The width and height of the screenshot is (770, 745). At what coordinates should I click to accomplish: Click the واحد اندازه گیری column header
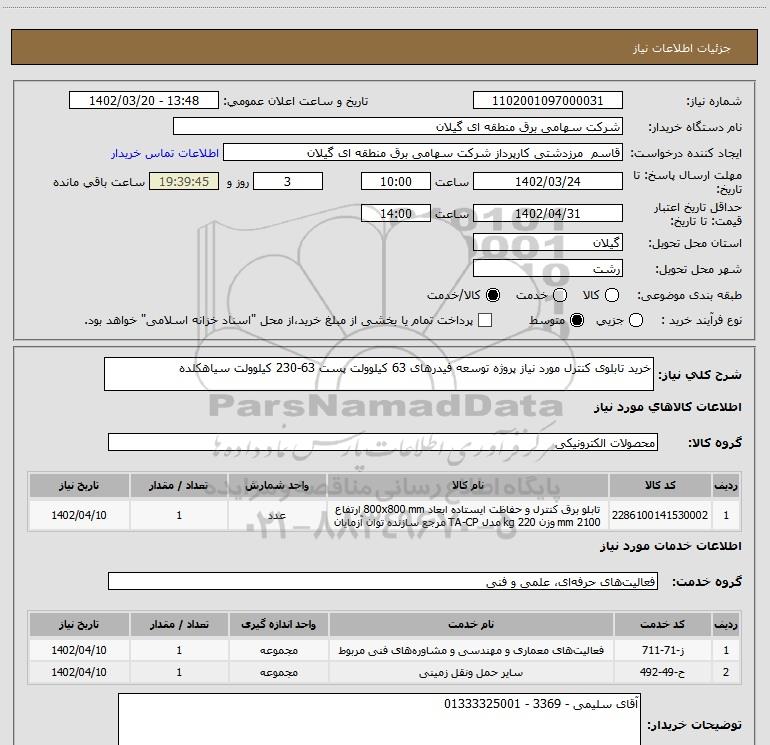pyautogui.click(x=278, y=624)
